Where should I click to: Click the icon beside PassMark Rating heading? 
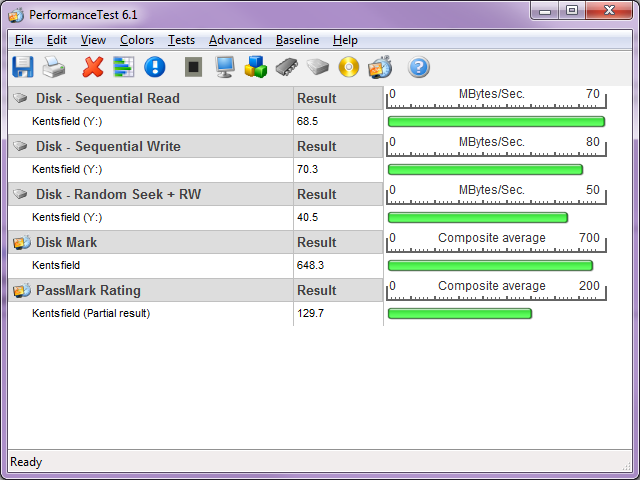22,290
